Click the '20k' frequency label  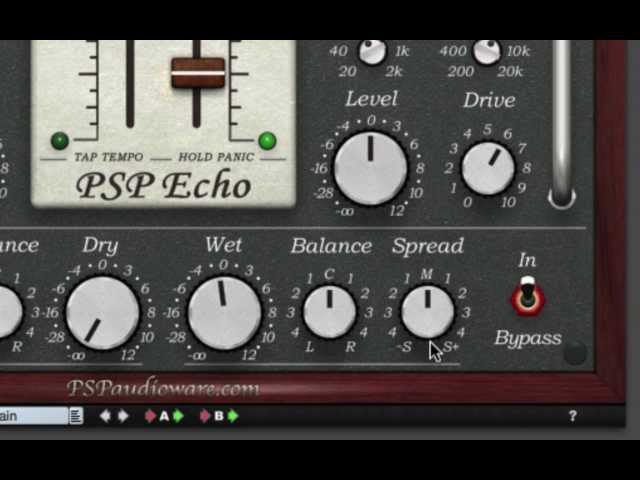coord(510,71)
